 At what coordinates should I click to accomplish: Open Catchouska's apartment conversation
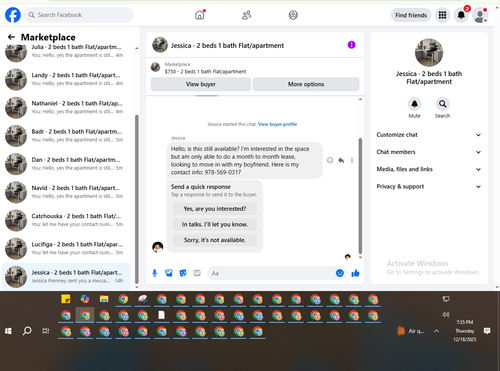[x=67, y=220]
